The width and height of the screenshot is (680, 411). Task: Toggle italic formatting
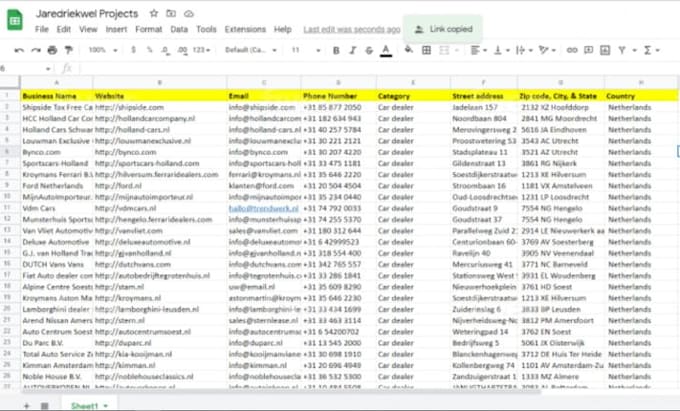353,50
